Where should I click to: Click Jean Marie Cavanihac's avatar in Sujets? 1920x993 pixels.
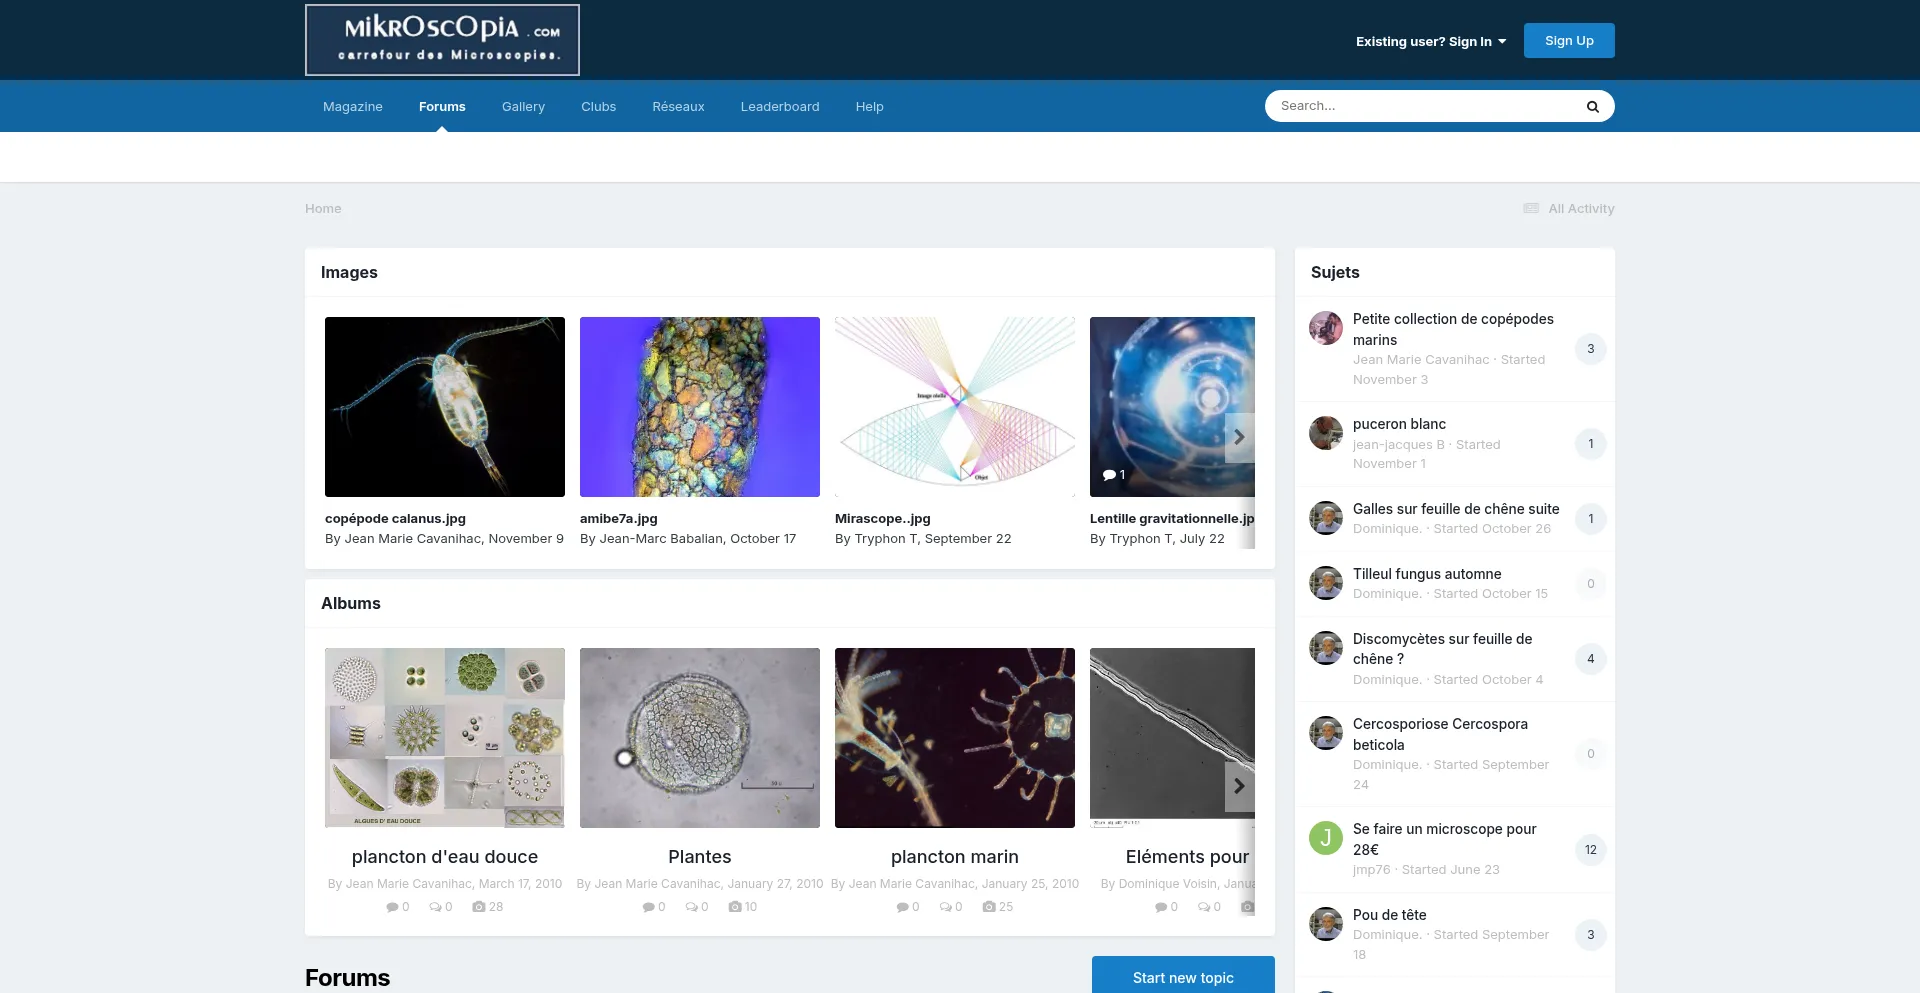coord(1326,328)
